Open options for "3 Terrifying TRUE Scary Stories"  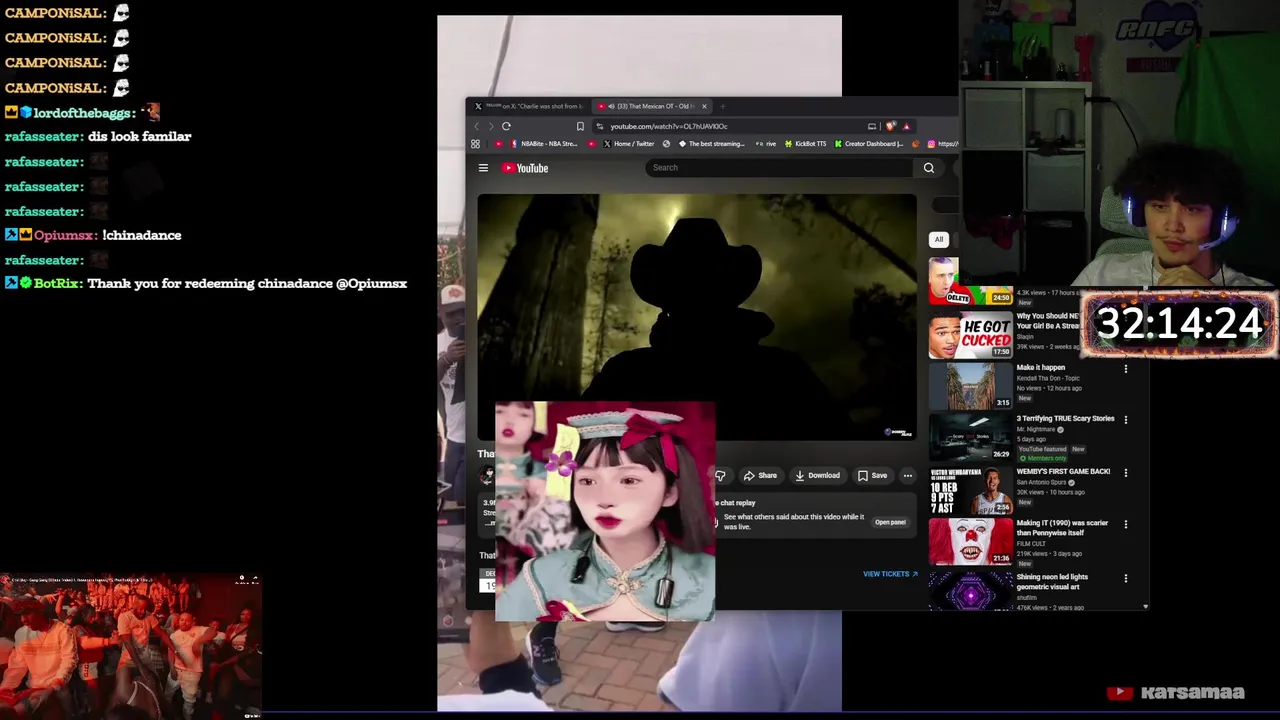coord(1126,420)
